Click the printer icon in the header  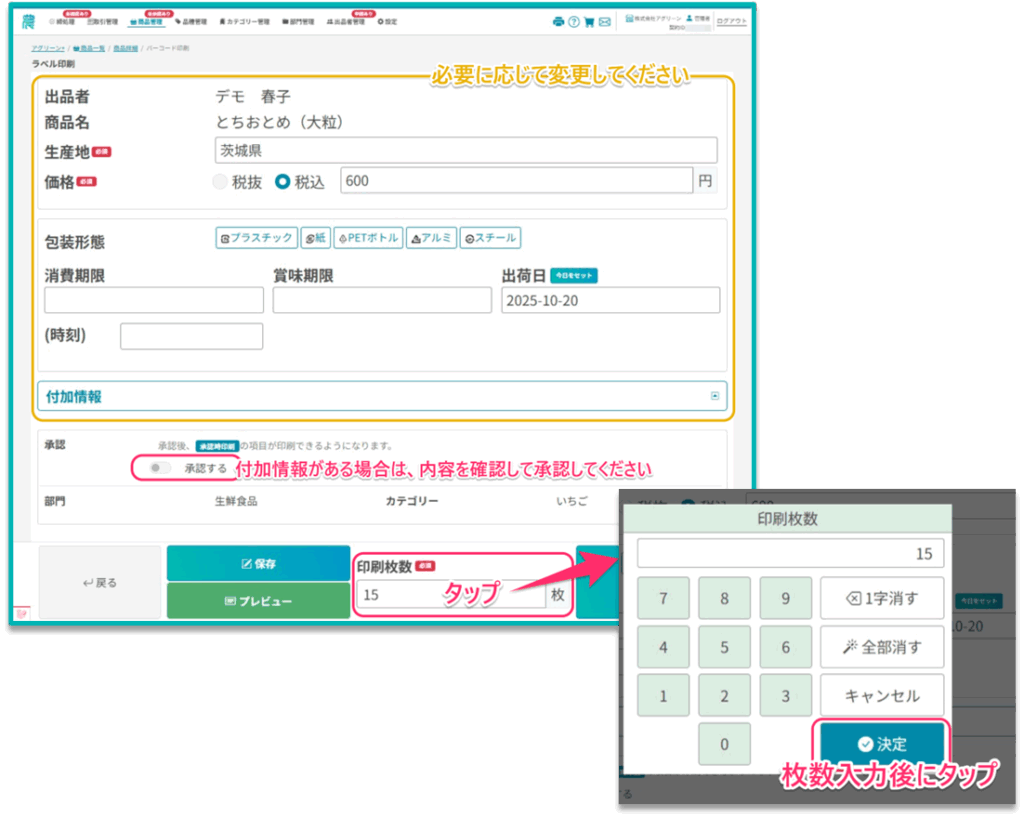(558, 21)
